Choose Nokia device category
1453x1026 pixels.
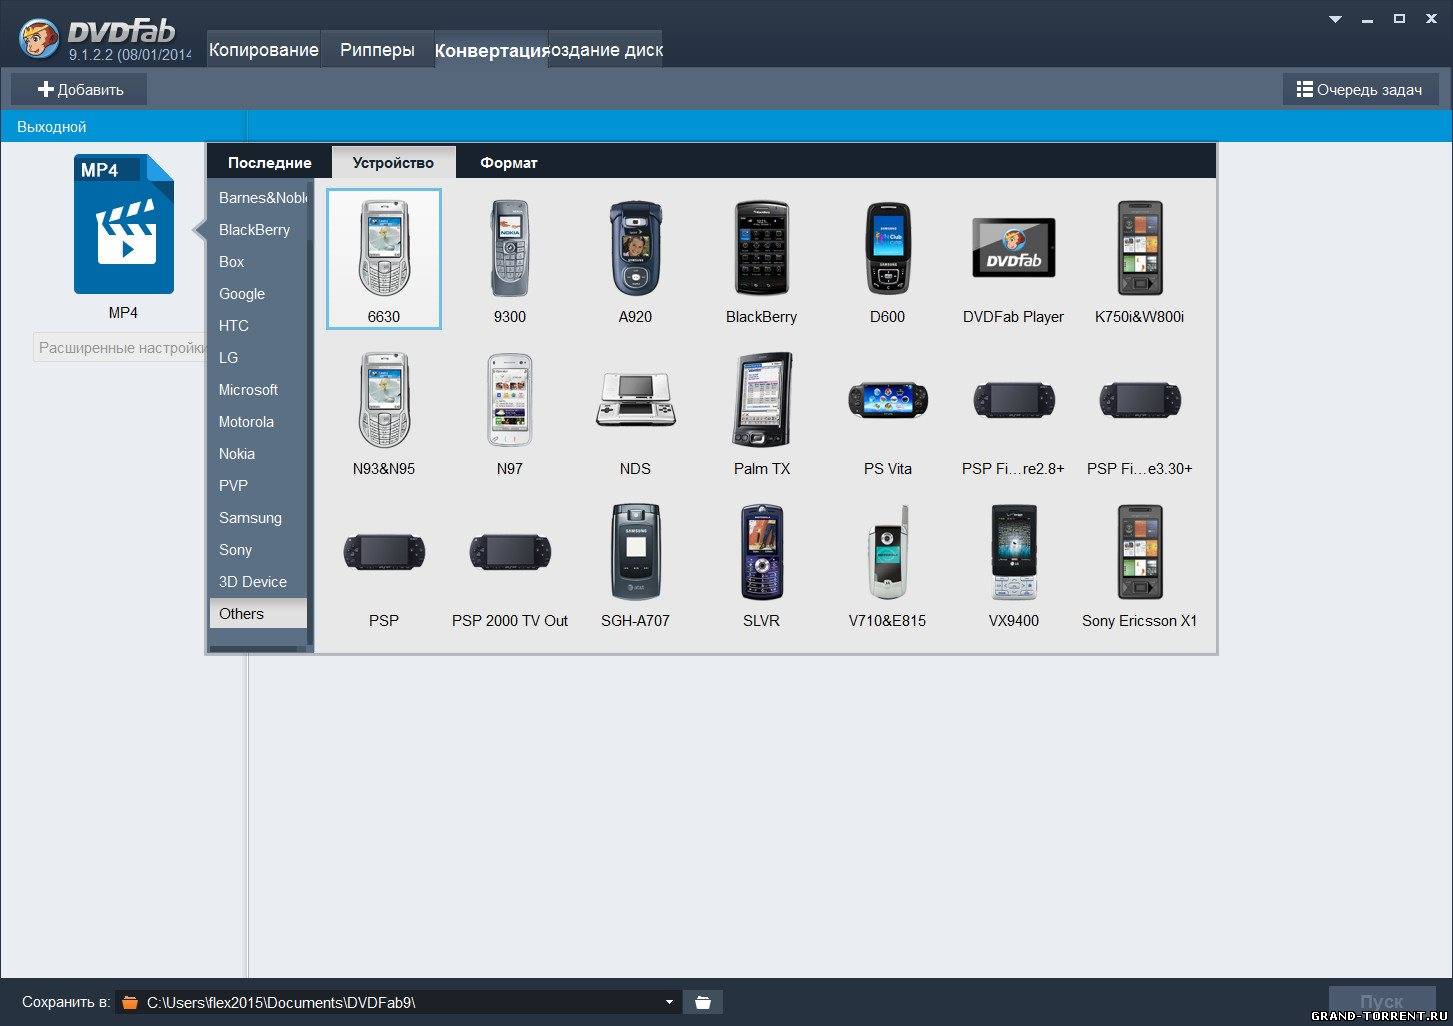coord(259,454)
